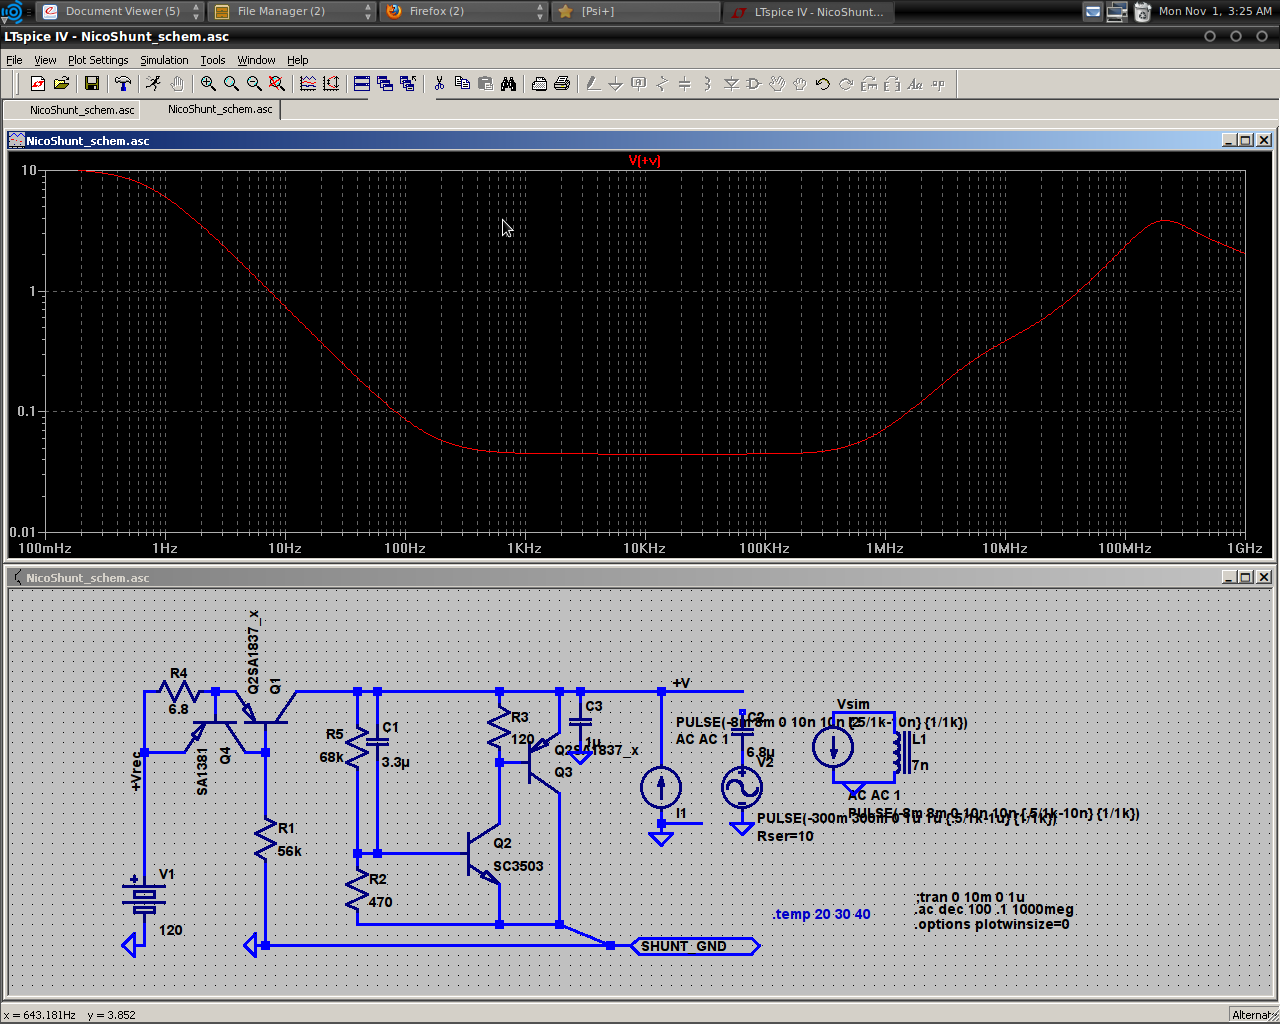The height and width of the screenshot is (1024, 1280).
Task: Click the C1 capacitor label
Action: pos(390,727)
